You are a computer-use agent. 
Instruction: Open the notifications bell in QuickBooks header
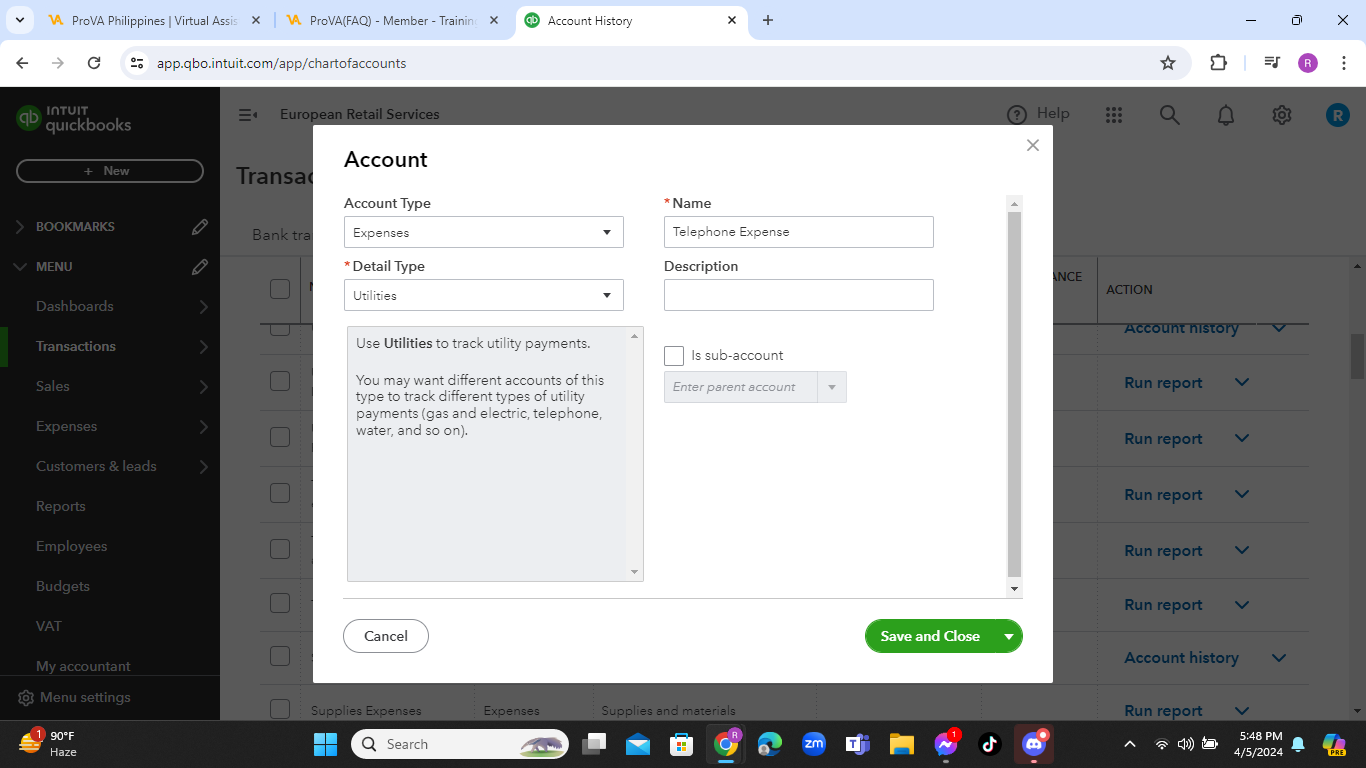tap(1226, 115)
